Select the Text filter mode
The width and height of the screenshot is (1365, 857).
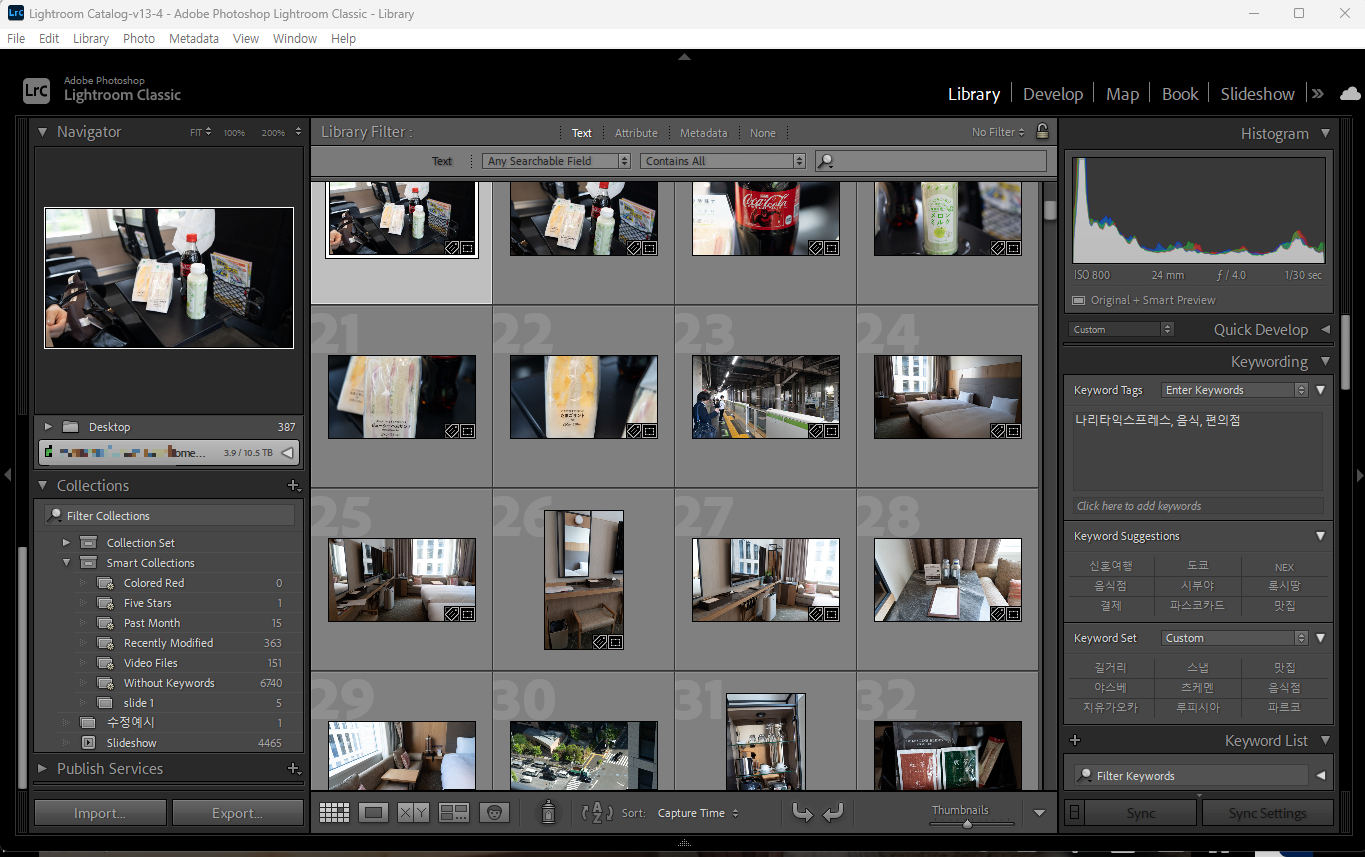point(581,133)
